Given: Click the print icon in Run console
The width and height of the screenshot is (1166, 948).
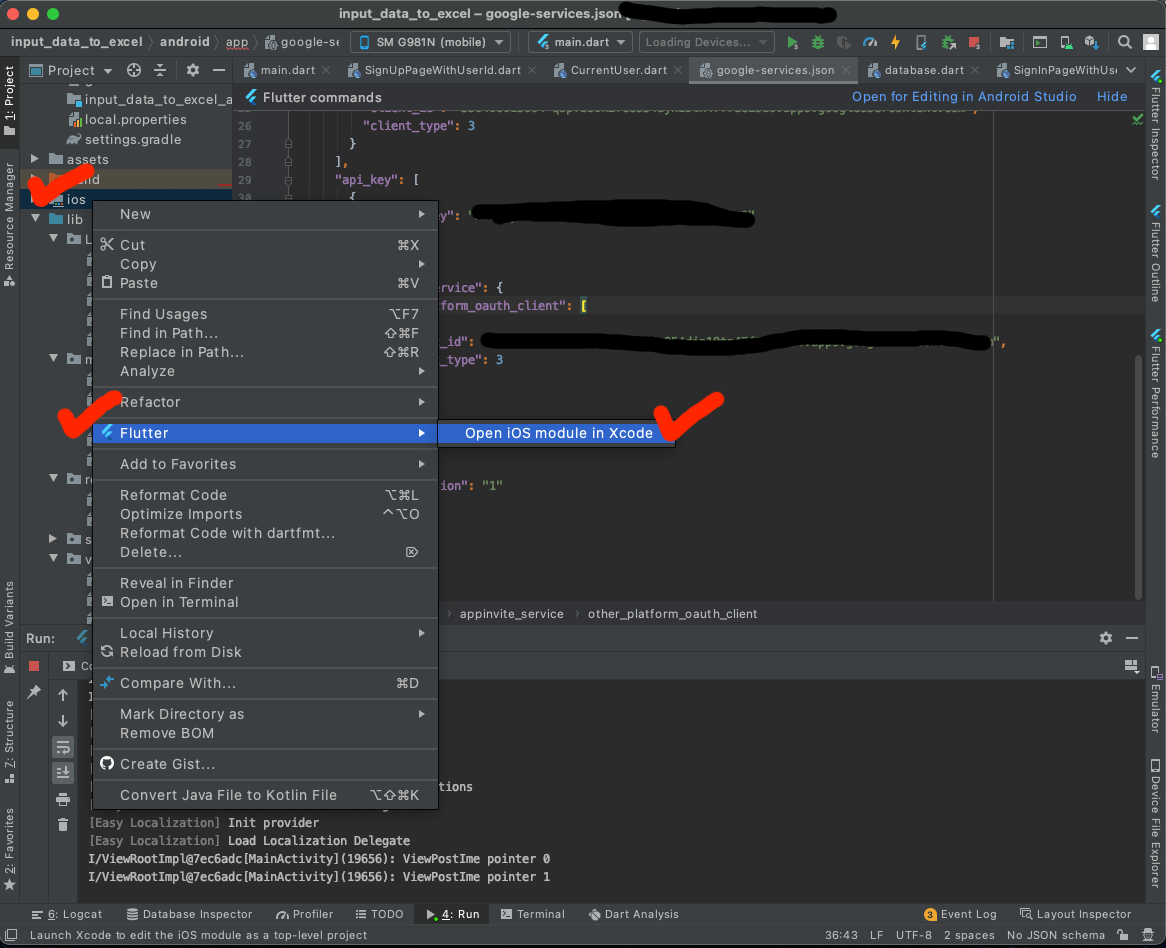Looking at the screenshot, I should coord(63,799).
